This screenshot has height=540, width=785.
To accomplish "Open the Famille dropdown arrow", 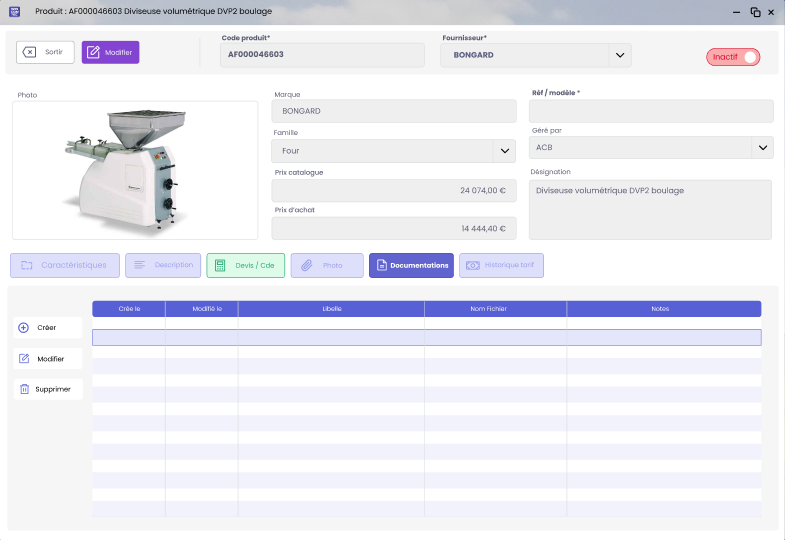I will 504,151.
